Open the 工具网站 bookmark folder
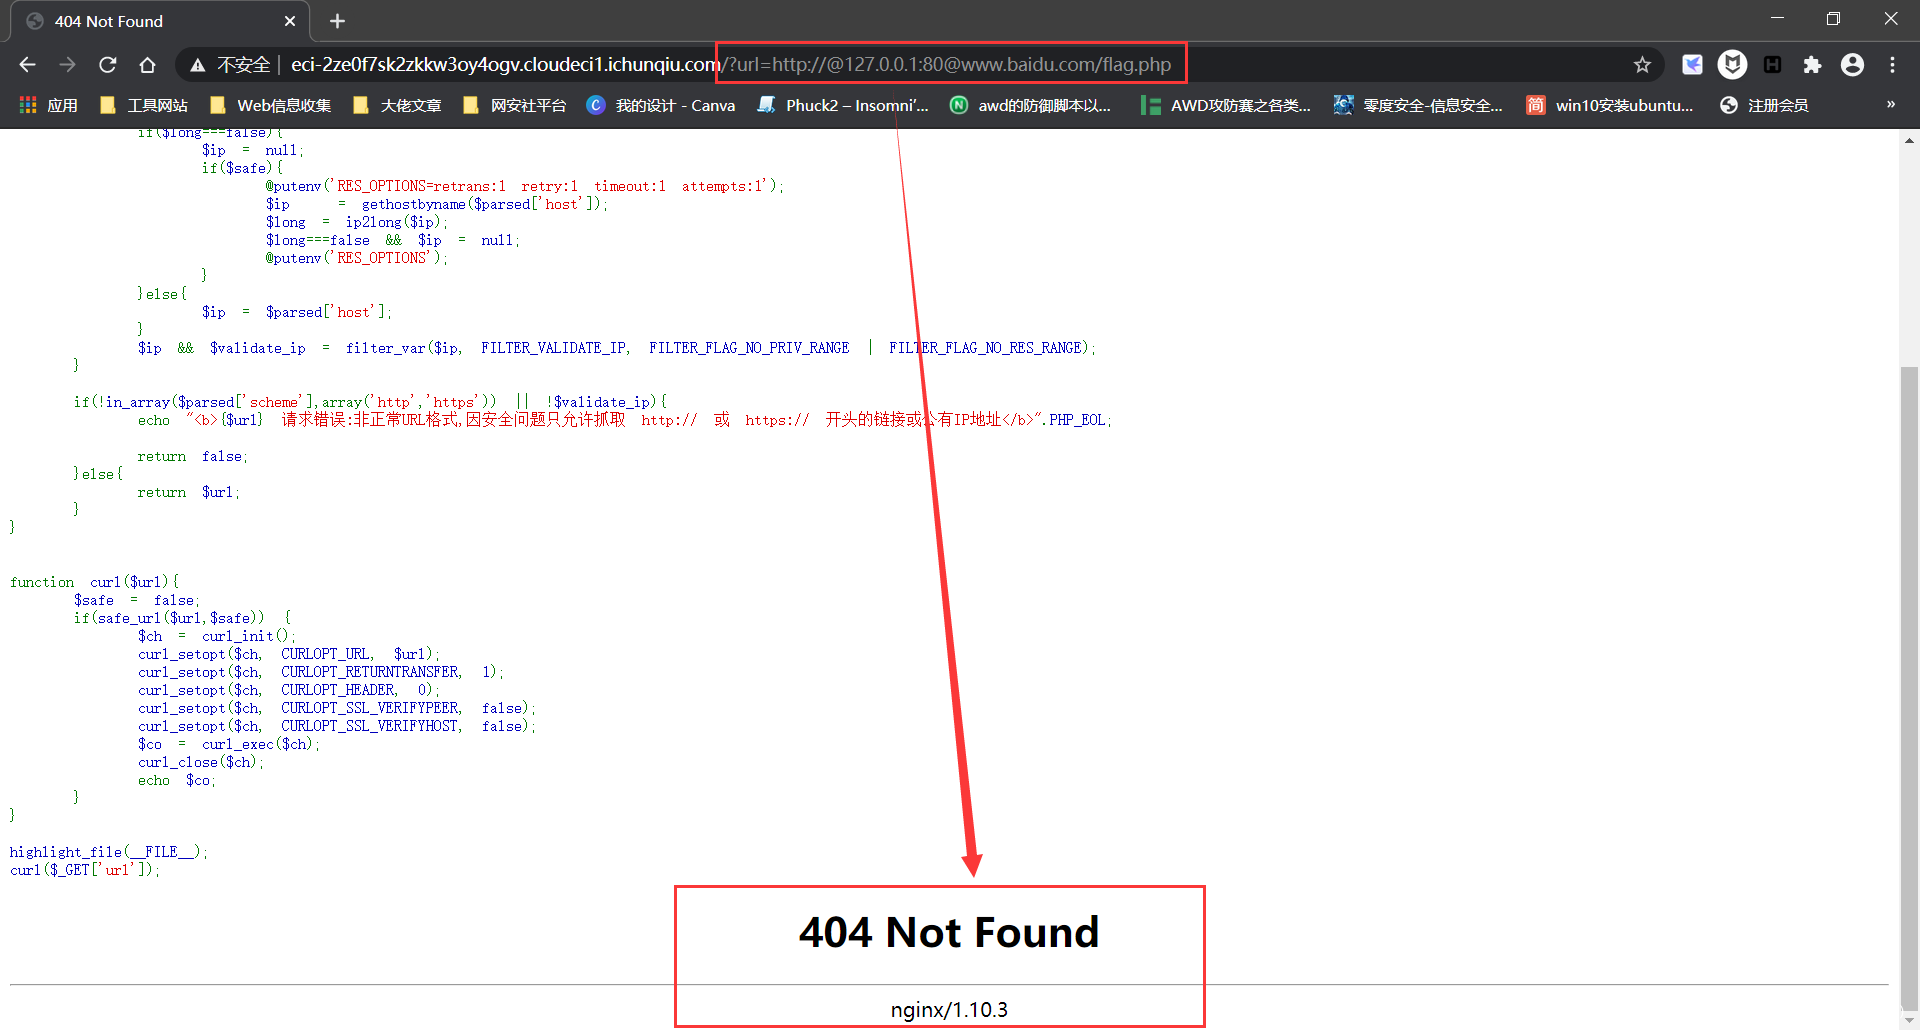 (145, 105)
